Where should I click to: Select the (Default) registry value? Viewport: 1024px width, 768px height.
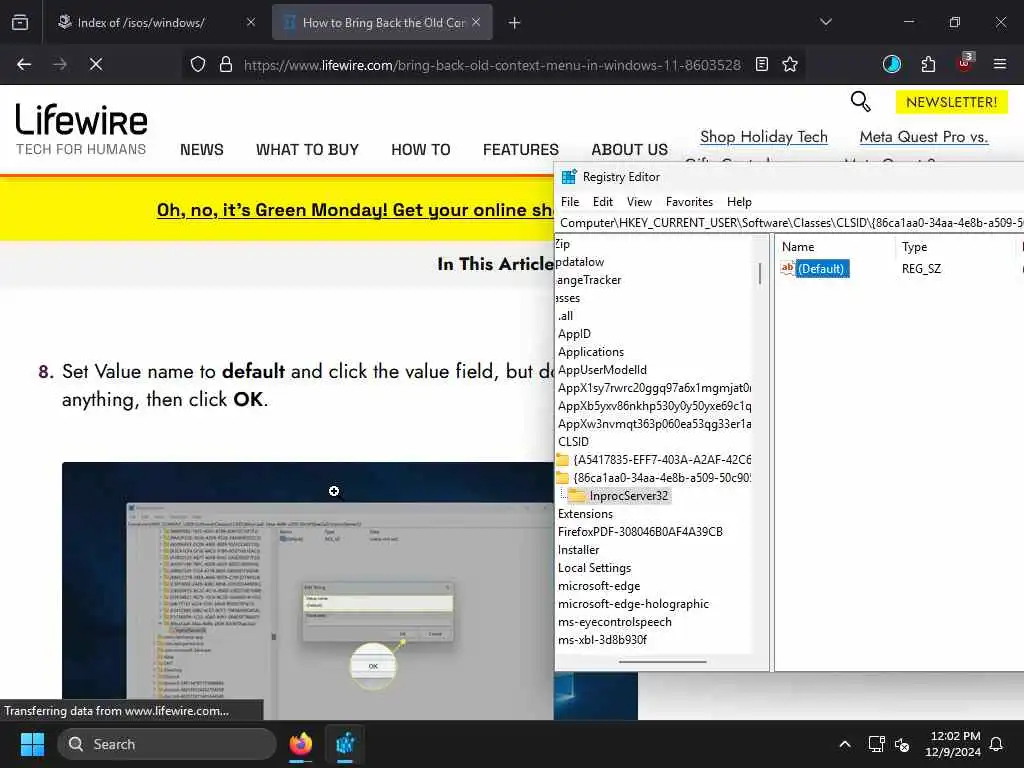[821, 268]
